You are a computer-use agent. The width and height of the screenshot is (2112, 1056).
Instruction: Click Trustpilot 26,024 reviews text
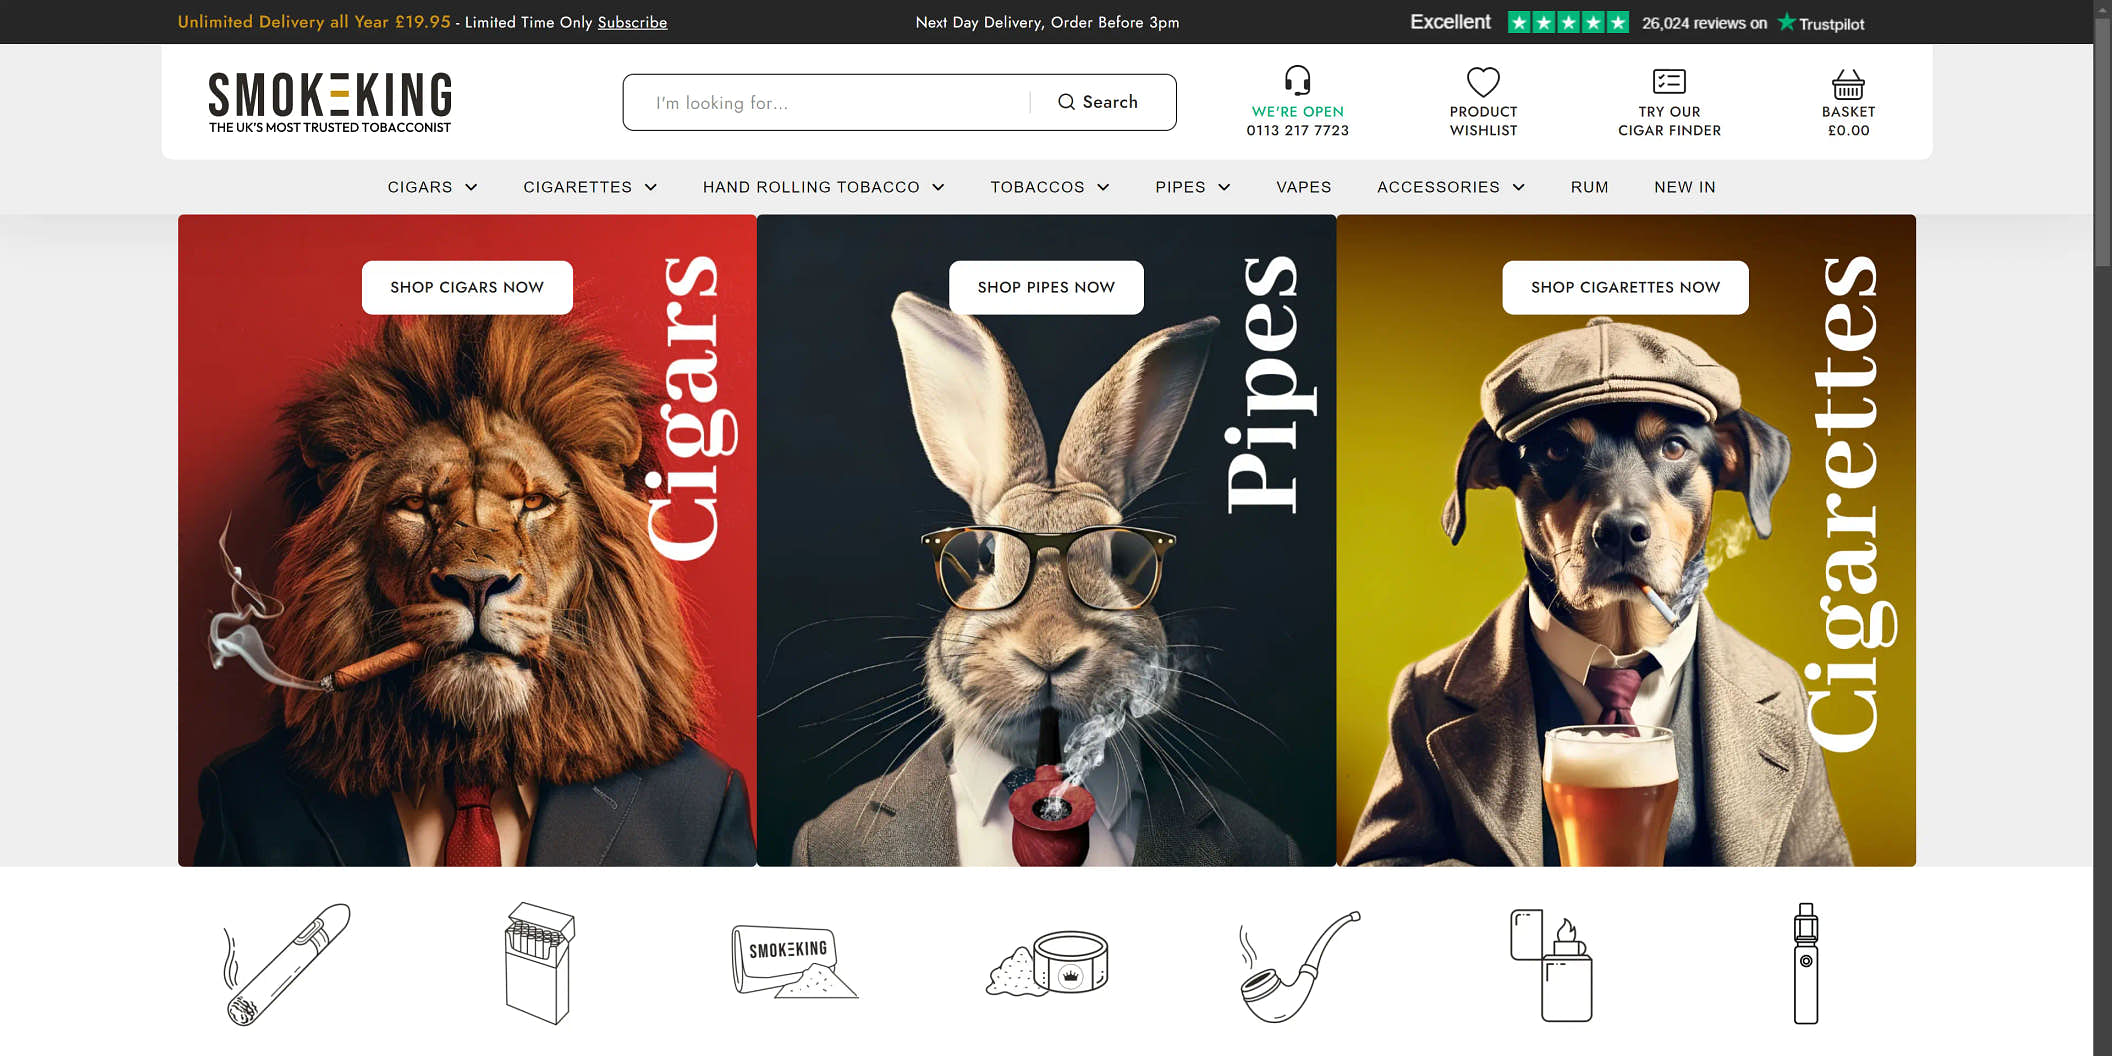click(x=1704, y=23)
